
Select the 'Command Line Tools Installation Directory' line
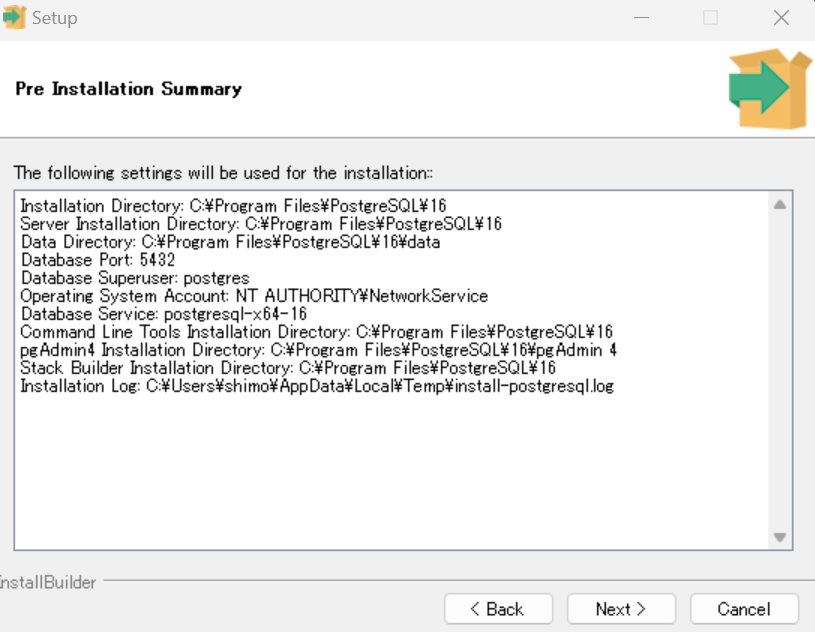coord(317,332)
